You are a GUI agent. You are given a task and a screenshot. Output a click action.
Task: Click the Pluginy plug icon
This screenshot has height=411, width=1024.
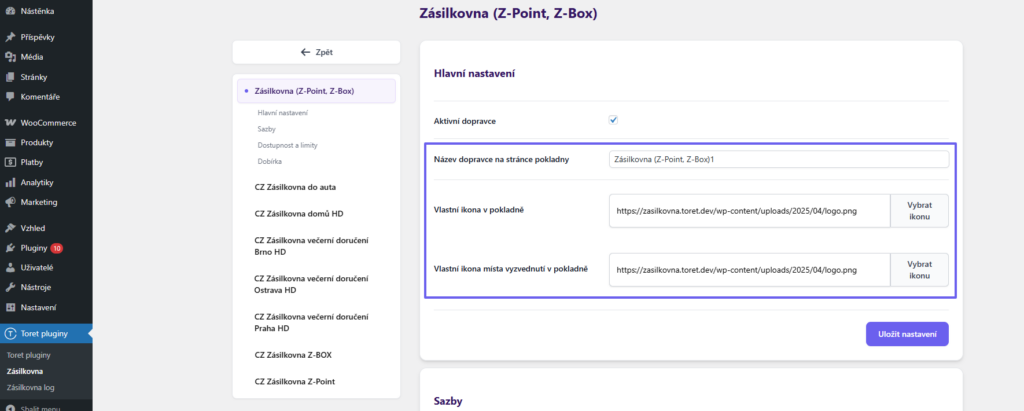pos(10,248)
